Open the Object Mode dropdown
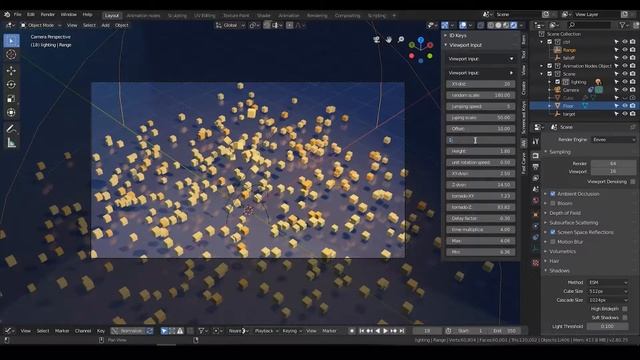 click(40, 25)
